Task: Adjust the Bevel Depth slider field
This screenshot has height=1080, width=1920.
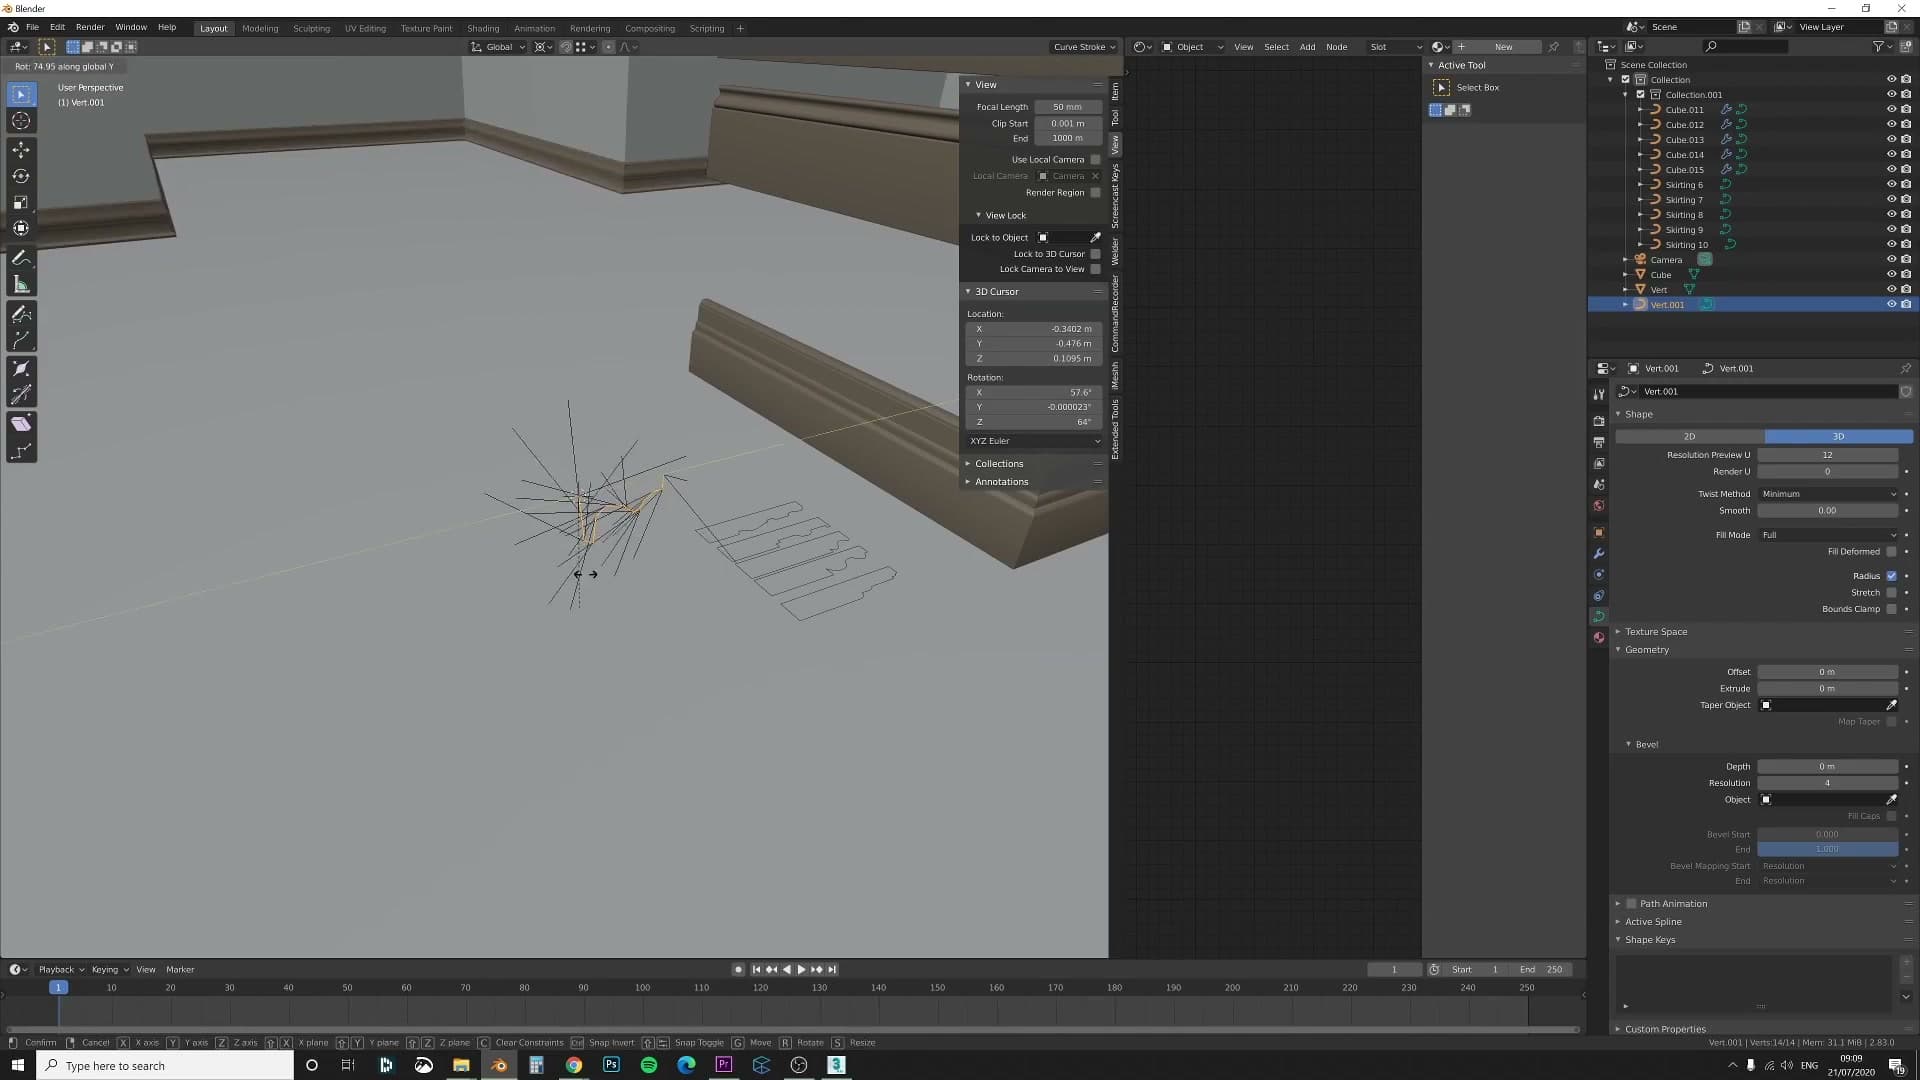Action: (x=1828, y=767)
